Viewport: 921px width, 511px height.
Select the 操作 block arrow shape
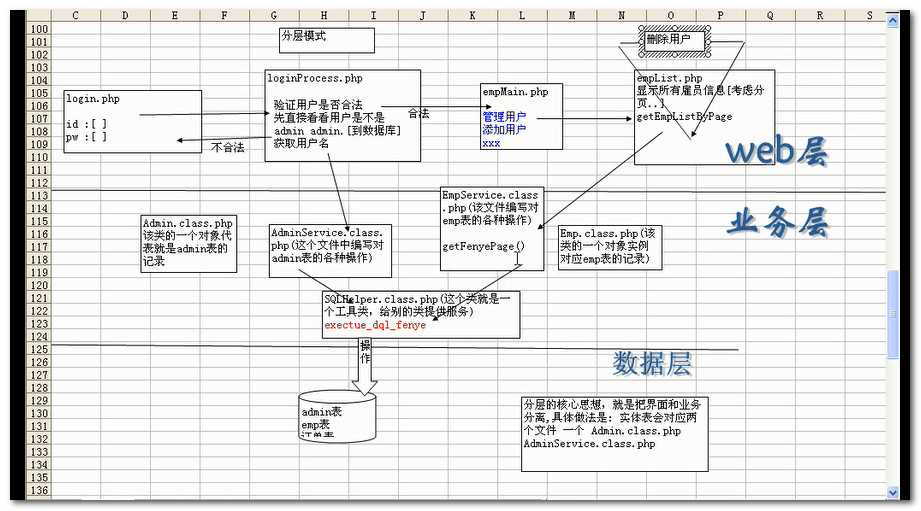(365, 367)
